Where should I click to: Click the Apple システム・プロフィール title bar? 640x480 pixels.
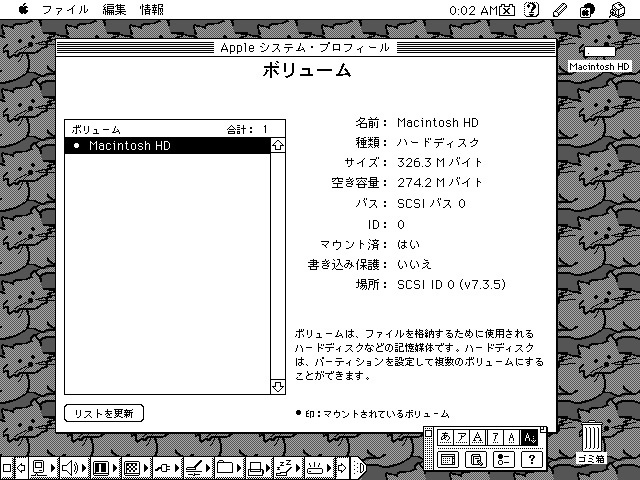click(x=306, y=48)
